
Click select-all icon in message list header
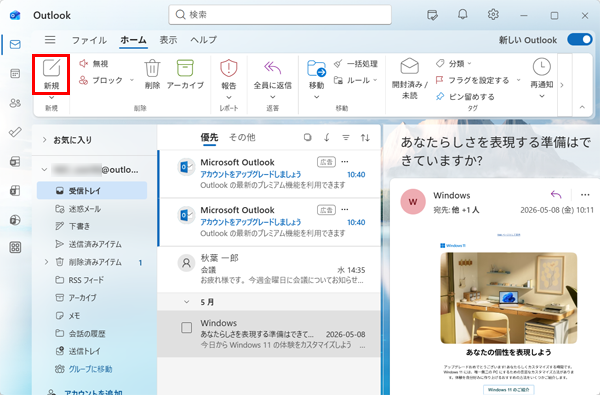[308, 137]
